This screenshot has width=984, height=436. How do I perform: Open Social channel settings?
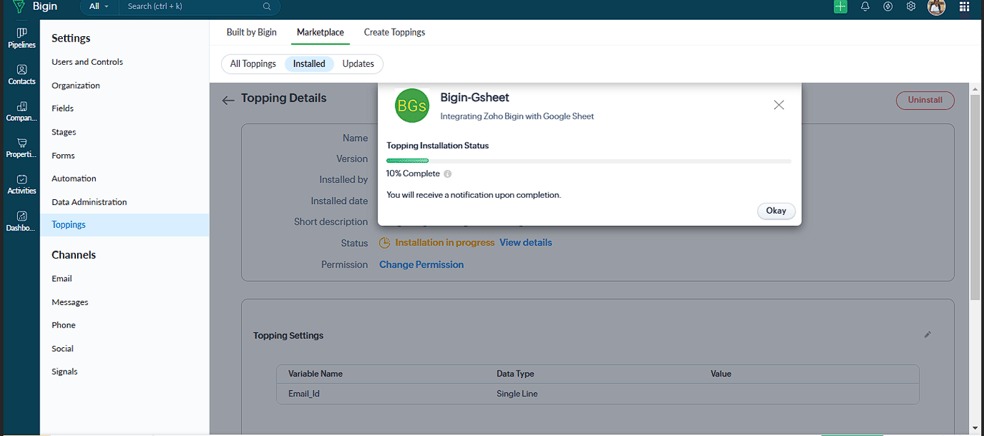tap(63, 349)
